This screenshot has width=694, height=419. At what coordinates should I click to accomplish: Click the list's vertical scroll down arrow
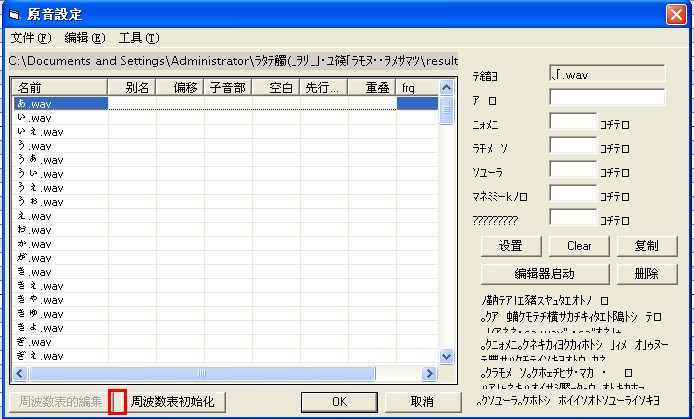tap(446, 356)
